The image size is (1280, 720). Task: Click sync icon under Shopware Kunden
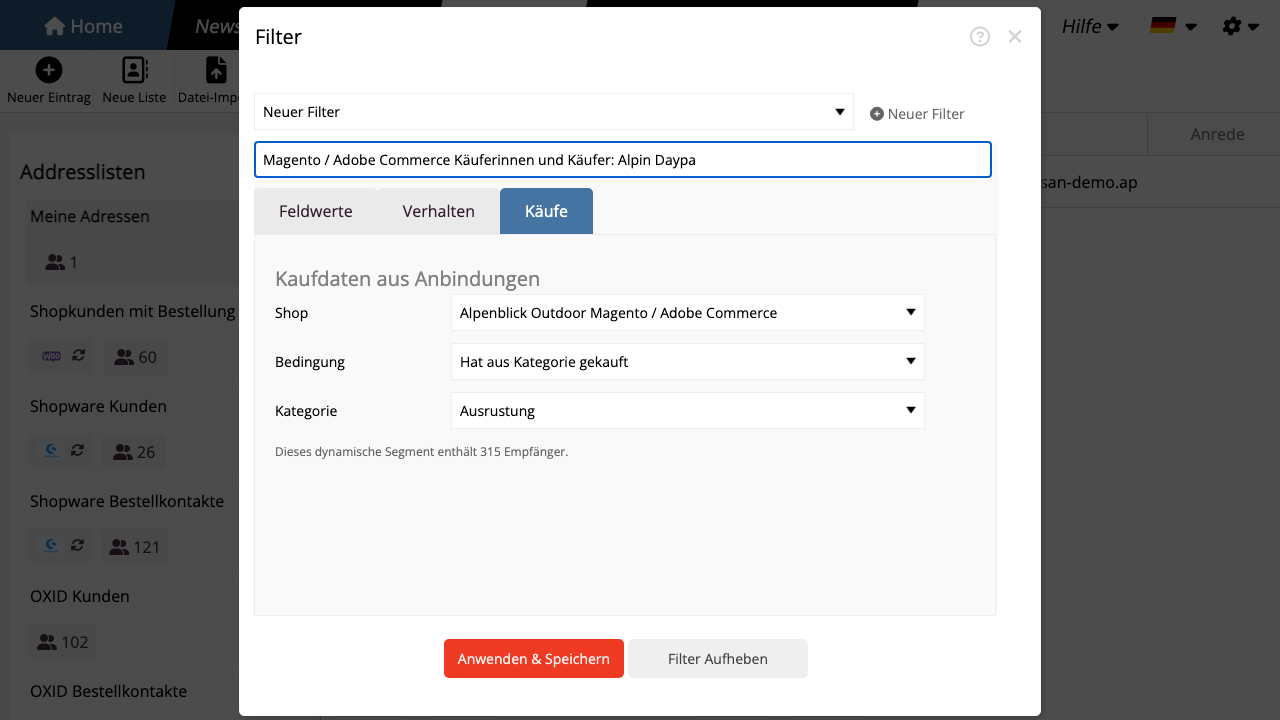pyautogui.click(x=78, y=451)
